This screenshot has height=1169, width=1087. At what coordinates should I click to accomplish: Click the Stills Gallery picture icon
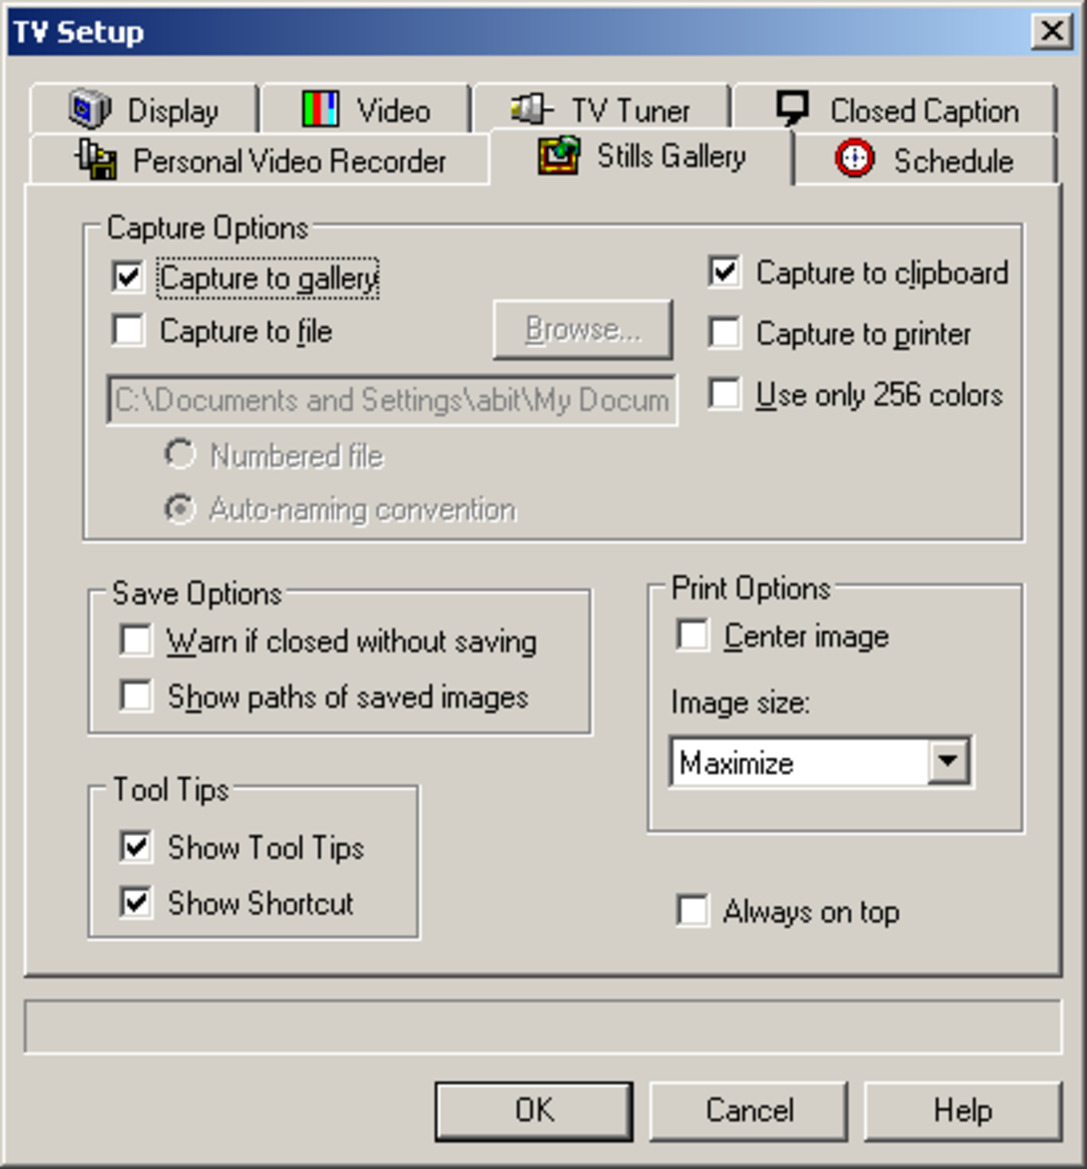coord(559,155)
